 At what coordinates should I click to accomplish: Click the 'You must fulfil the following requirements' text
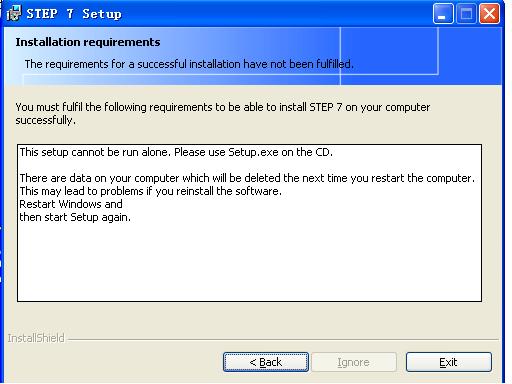[x=223, y=114]
